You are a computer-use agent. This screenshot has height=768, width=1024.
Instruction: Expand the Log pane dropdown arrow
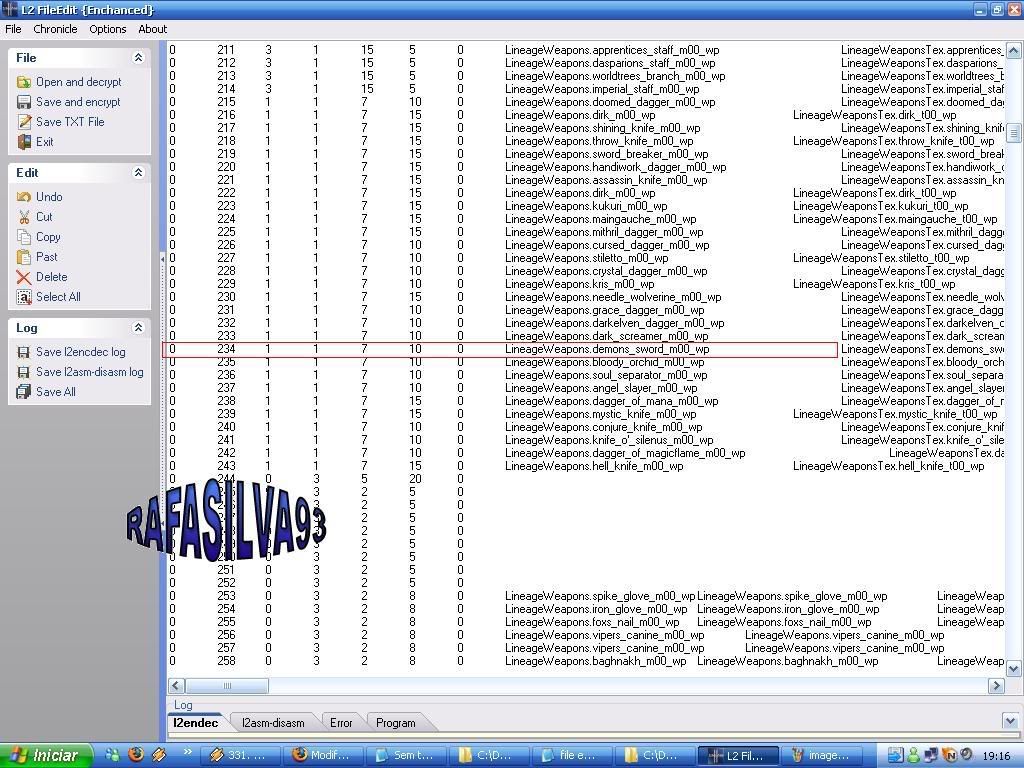[1010, 721]
